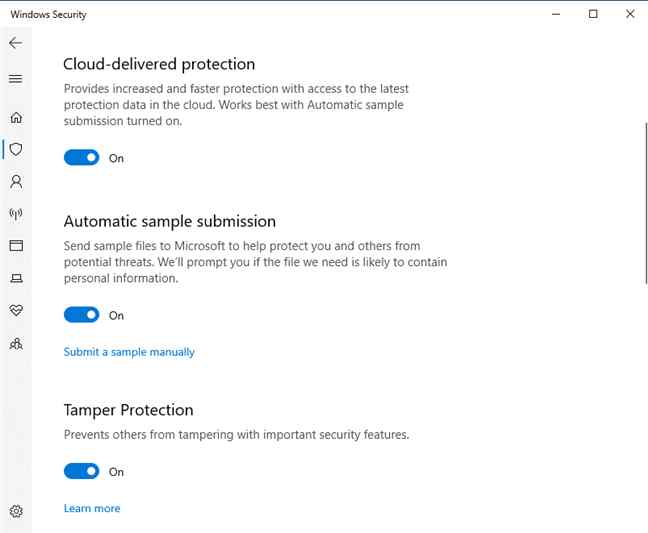Turn off Automatic sample submission toggle
648x533 pixels.
81,315
